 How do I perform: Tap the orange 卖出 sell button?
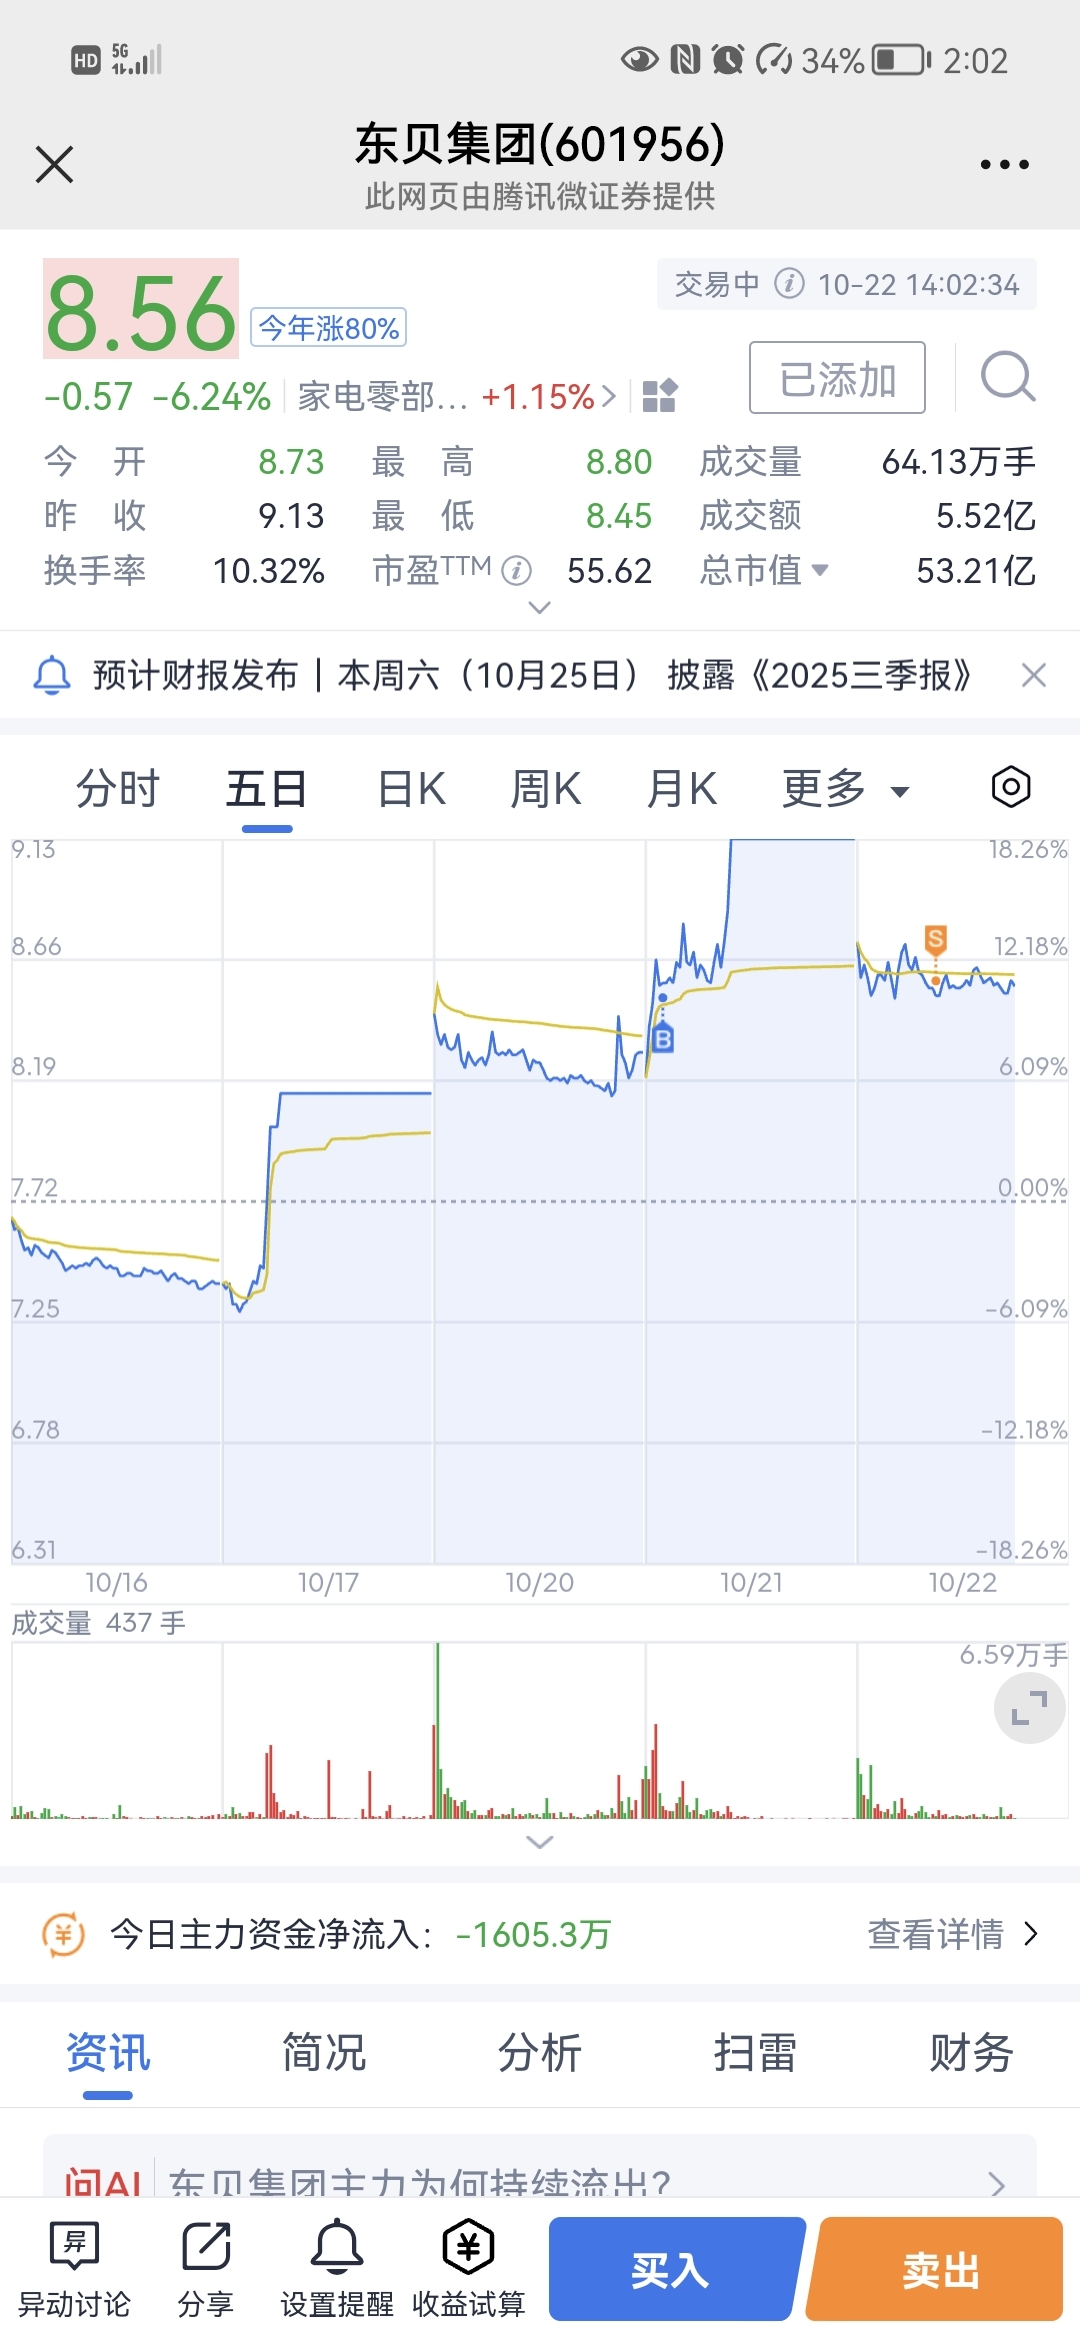click(x=938, y=2269)
